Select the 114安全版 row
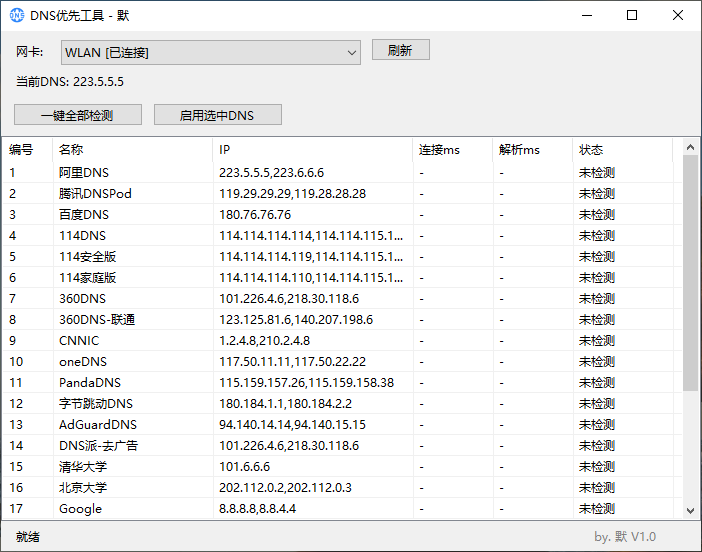The width and height of the screenshot is (702, 552). [342, 257]
